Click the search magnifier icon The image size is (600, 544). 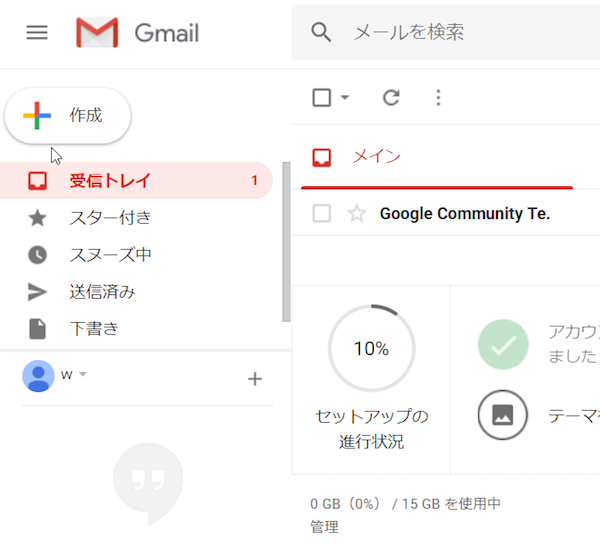(321, 32)
